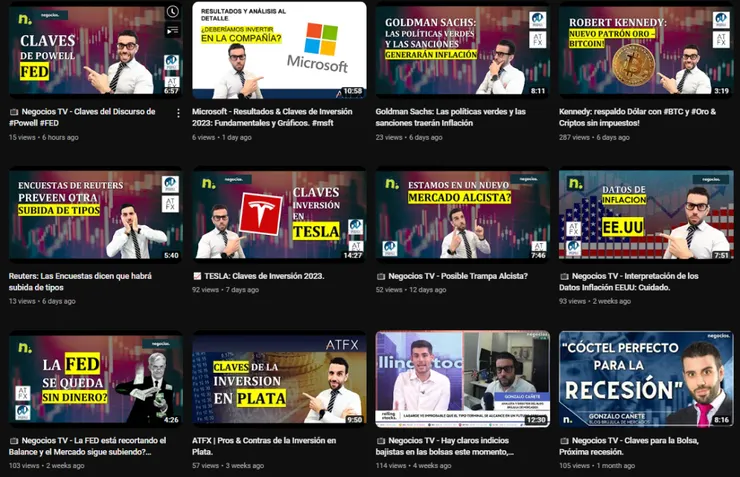The width and height of the screenshot is (740, 477).
Task: Click title 'Negocios TV - Hay claros indicios bajistas'
Action: 445,446
